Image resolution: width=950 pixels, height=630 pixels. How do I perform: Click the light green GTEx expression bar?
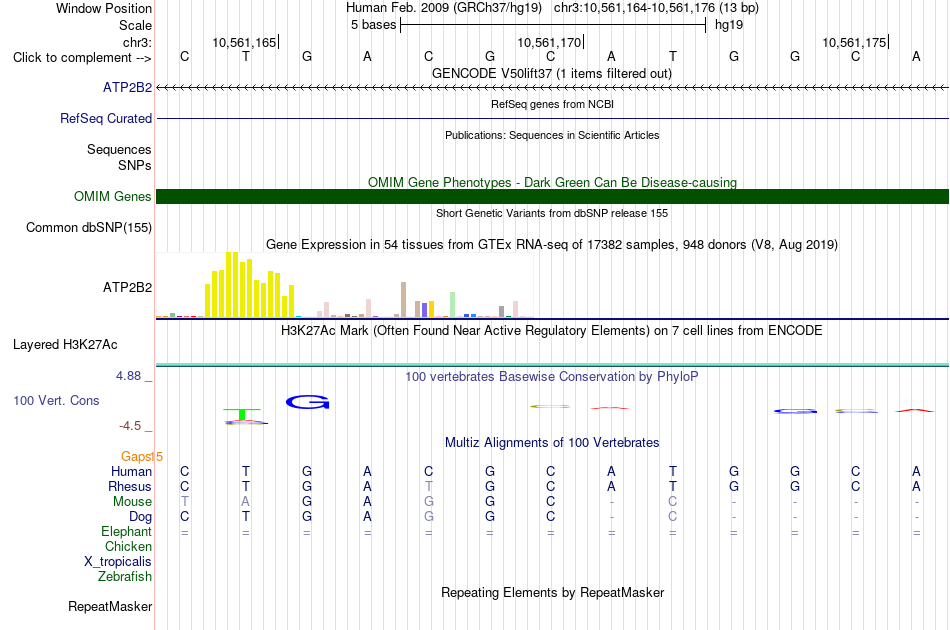point(452,305)
